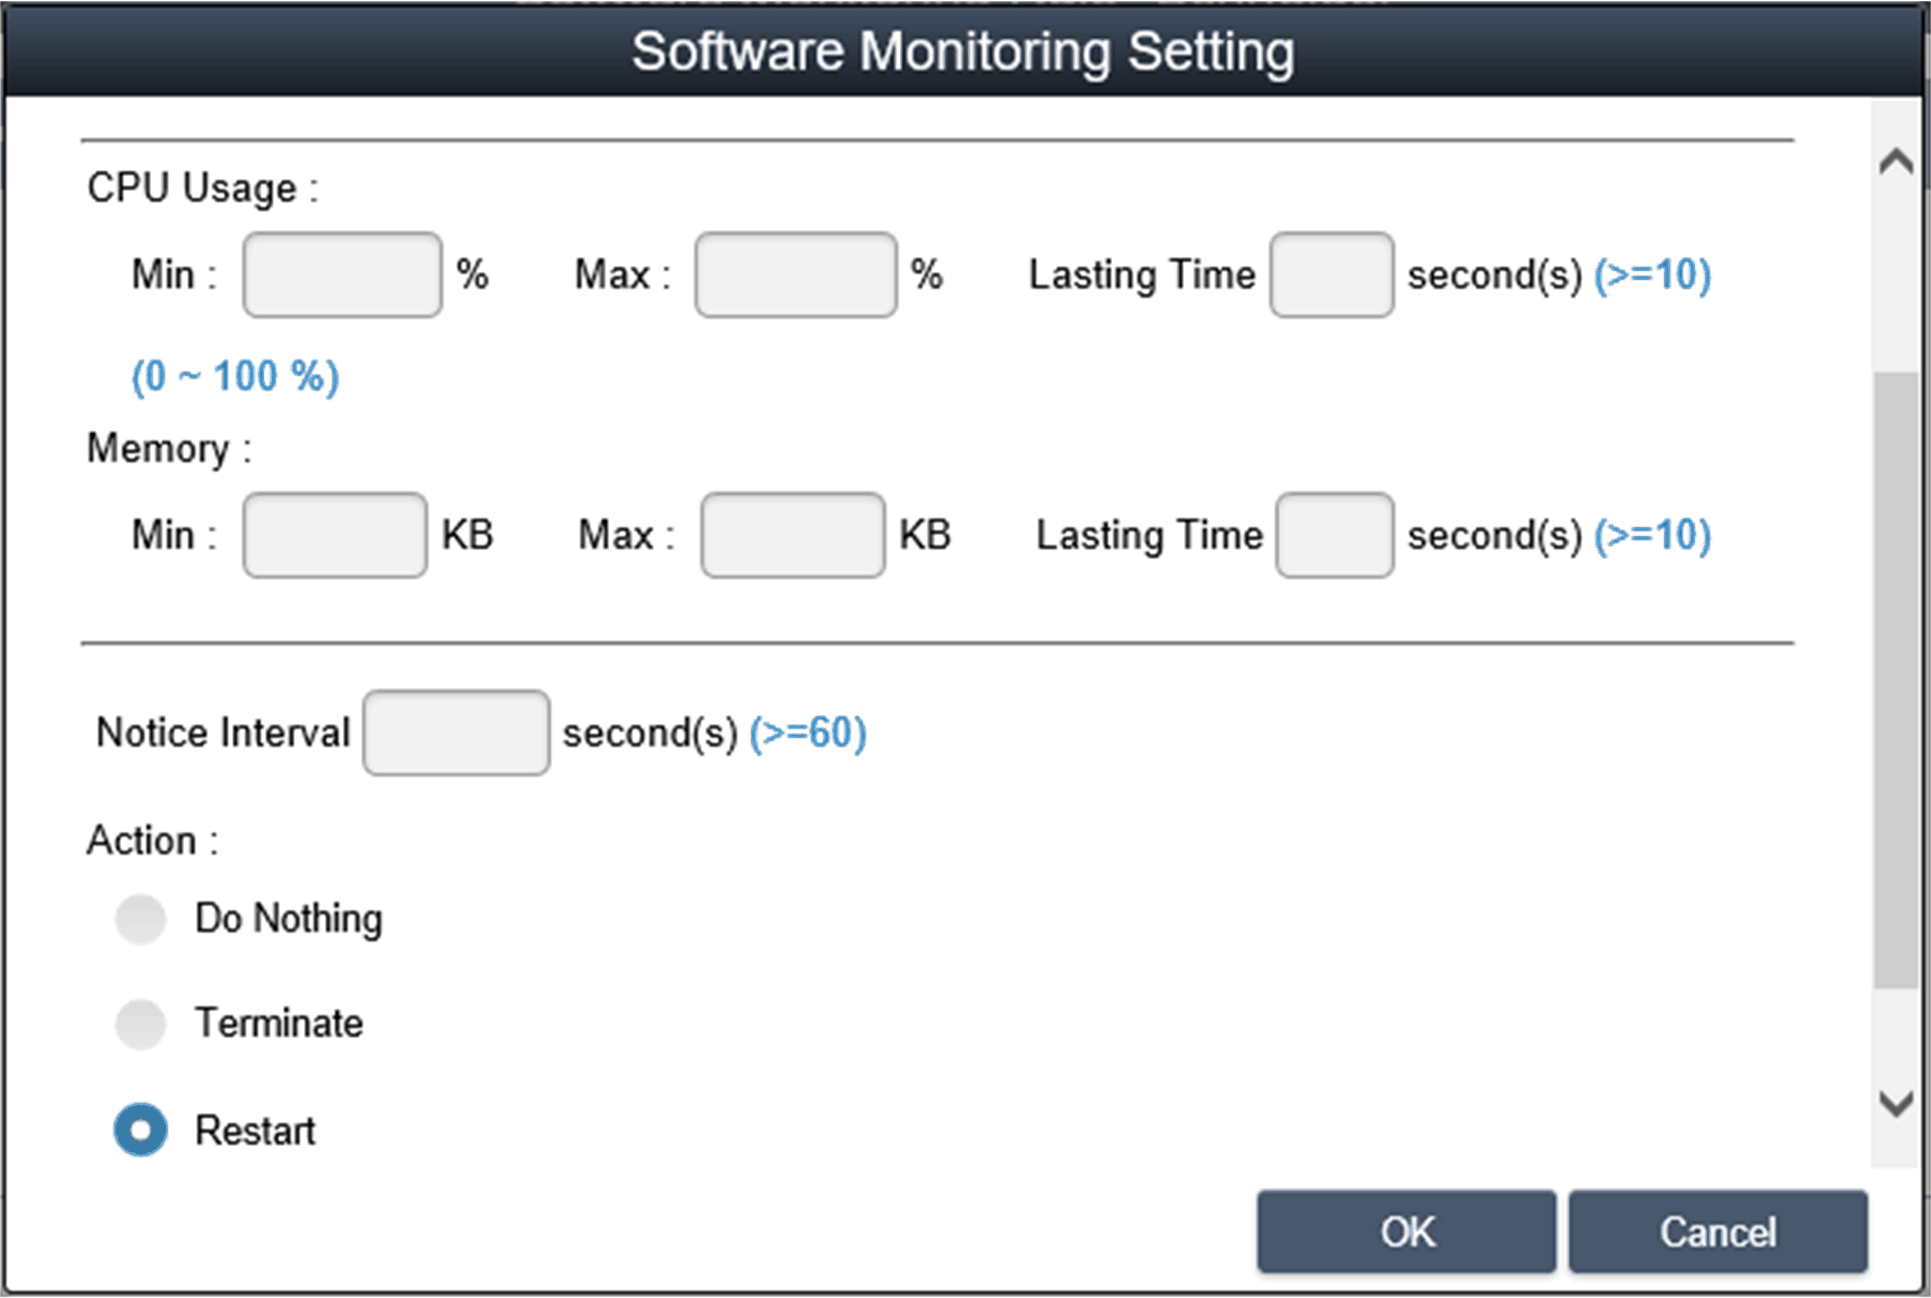The height and width of the screenshot is (1298, 1931).
Task: Select the Do Nothing action option
Action: pyautogui.click(x=140, y=918)
